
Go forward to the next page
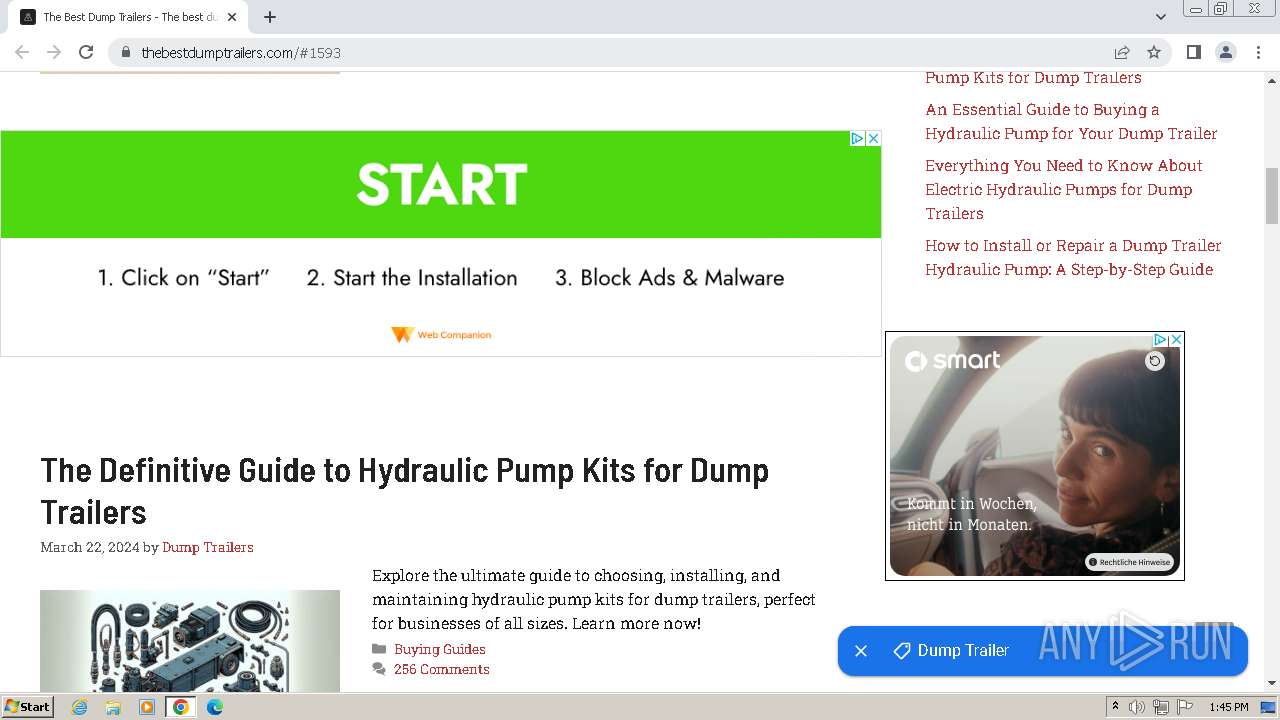[x=54, y=52]
